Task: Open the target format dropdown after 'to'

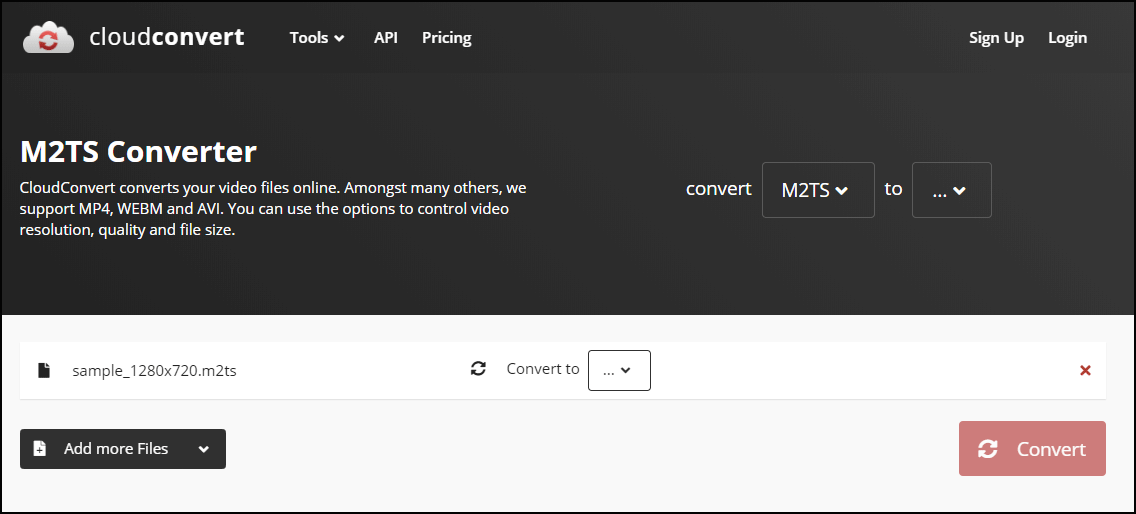Action: tap(951, 190)
